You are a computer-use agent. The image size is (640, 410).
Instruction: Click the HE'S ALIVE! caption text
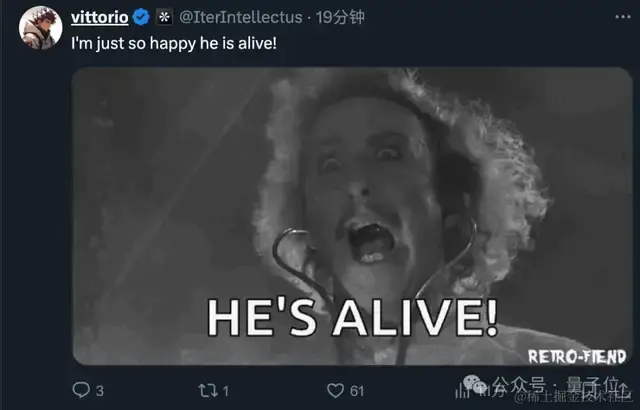point(353,318)
